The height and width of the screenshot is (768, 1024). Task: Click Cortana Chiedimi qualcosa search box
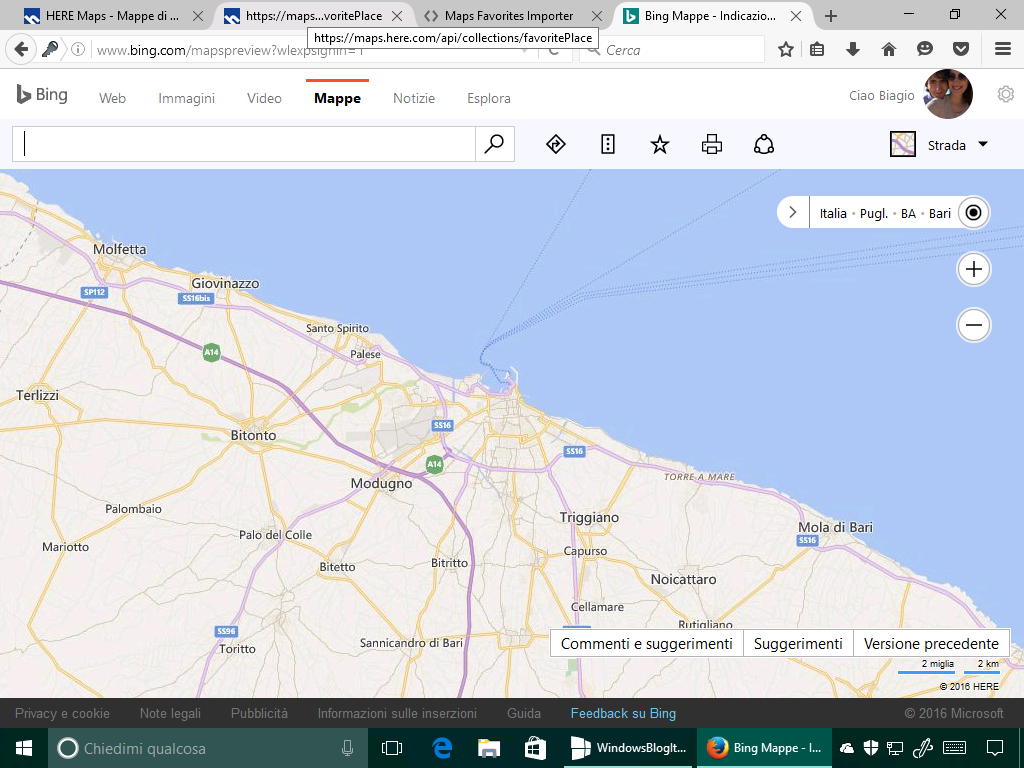tap(208, 748)
